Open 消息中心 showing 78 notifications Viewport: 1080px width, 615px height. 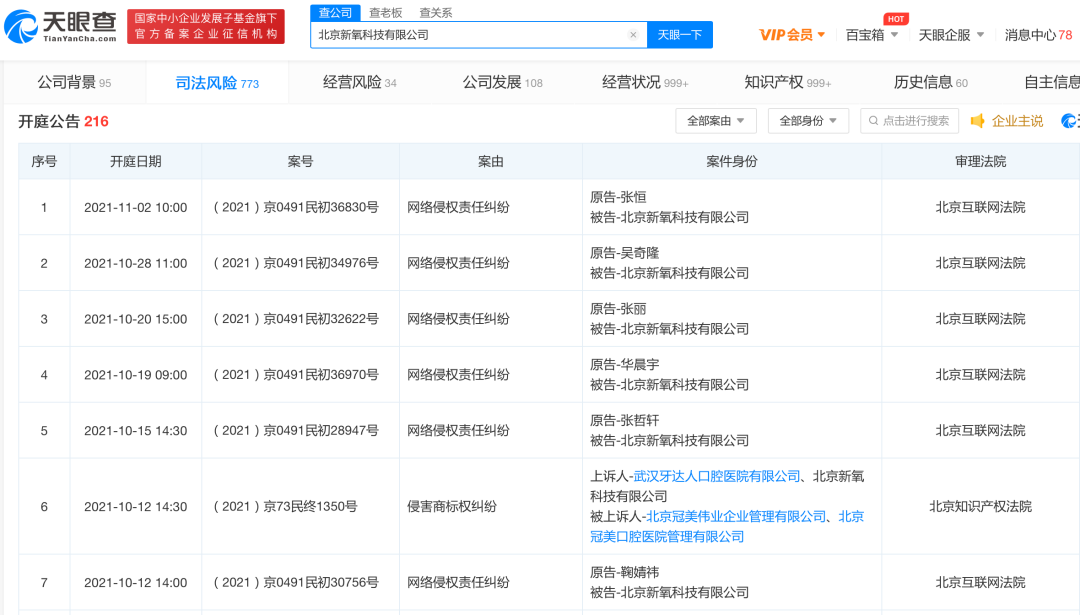pyautogui.click(x=1034, y=34)
